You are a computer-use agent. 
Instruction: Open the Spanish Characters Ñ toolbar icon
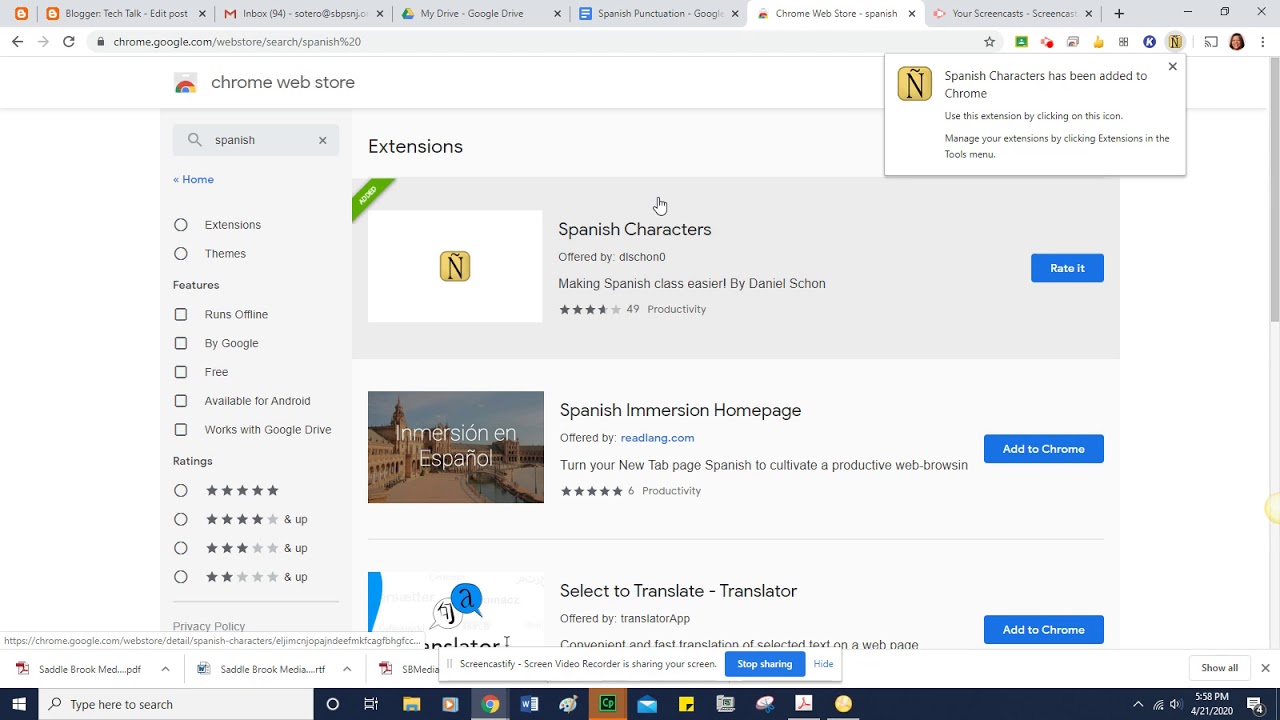1175,42
